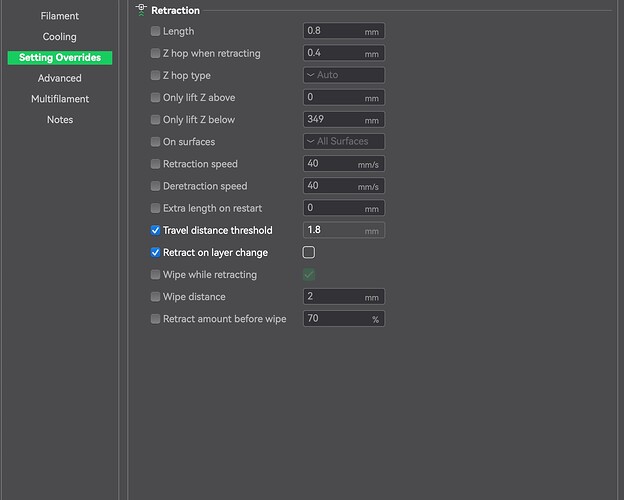624x500 pixels.
Task: Tick the Retract on layer change value box
Action: 309,253
